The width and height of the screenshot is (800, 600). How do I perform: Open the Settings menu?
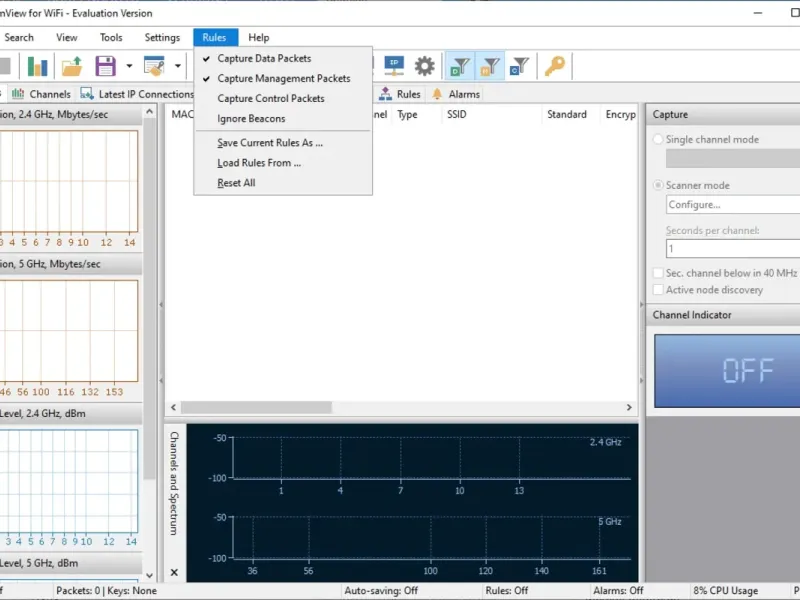[x=162, y=38]
